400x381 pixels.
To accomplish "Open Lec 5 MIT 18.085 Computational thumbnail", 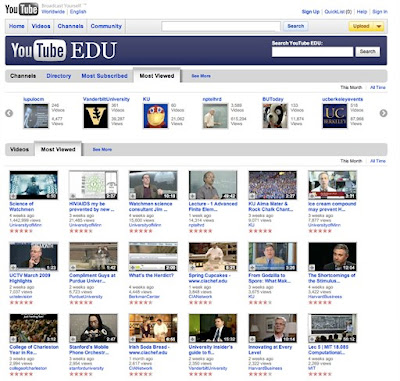I will click(332, 328).
